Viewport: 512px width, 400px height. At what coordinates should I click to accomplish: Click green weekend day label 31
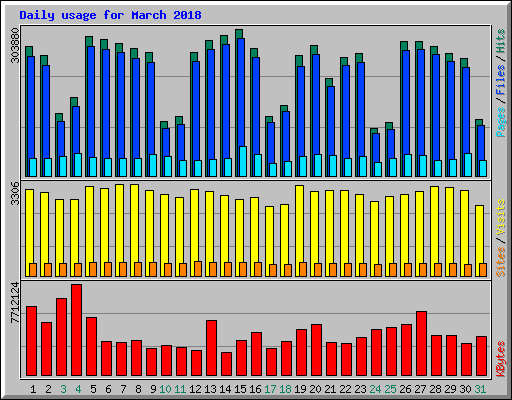(480, 389)
